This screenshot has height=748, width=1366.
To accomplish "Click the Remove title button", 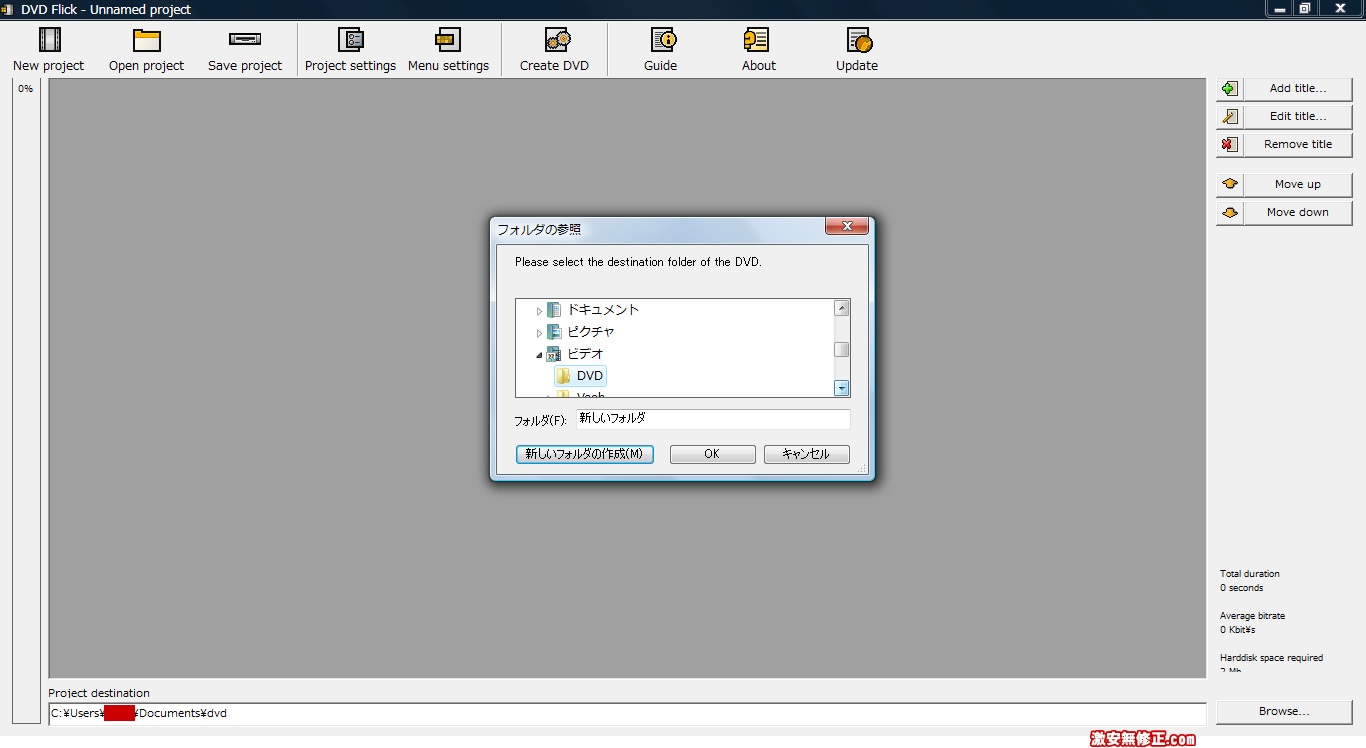I will 1298,145.
